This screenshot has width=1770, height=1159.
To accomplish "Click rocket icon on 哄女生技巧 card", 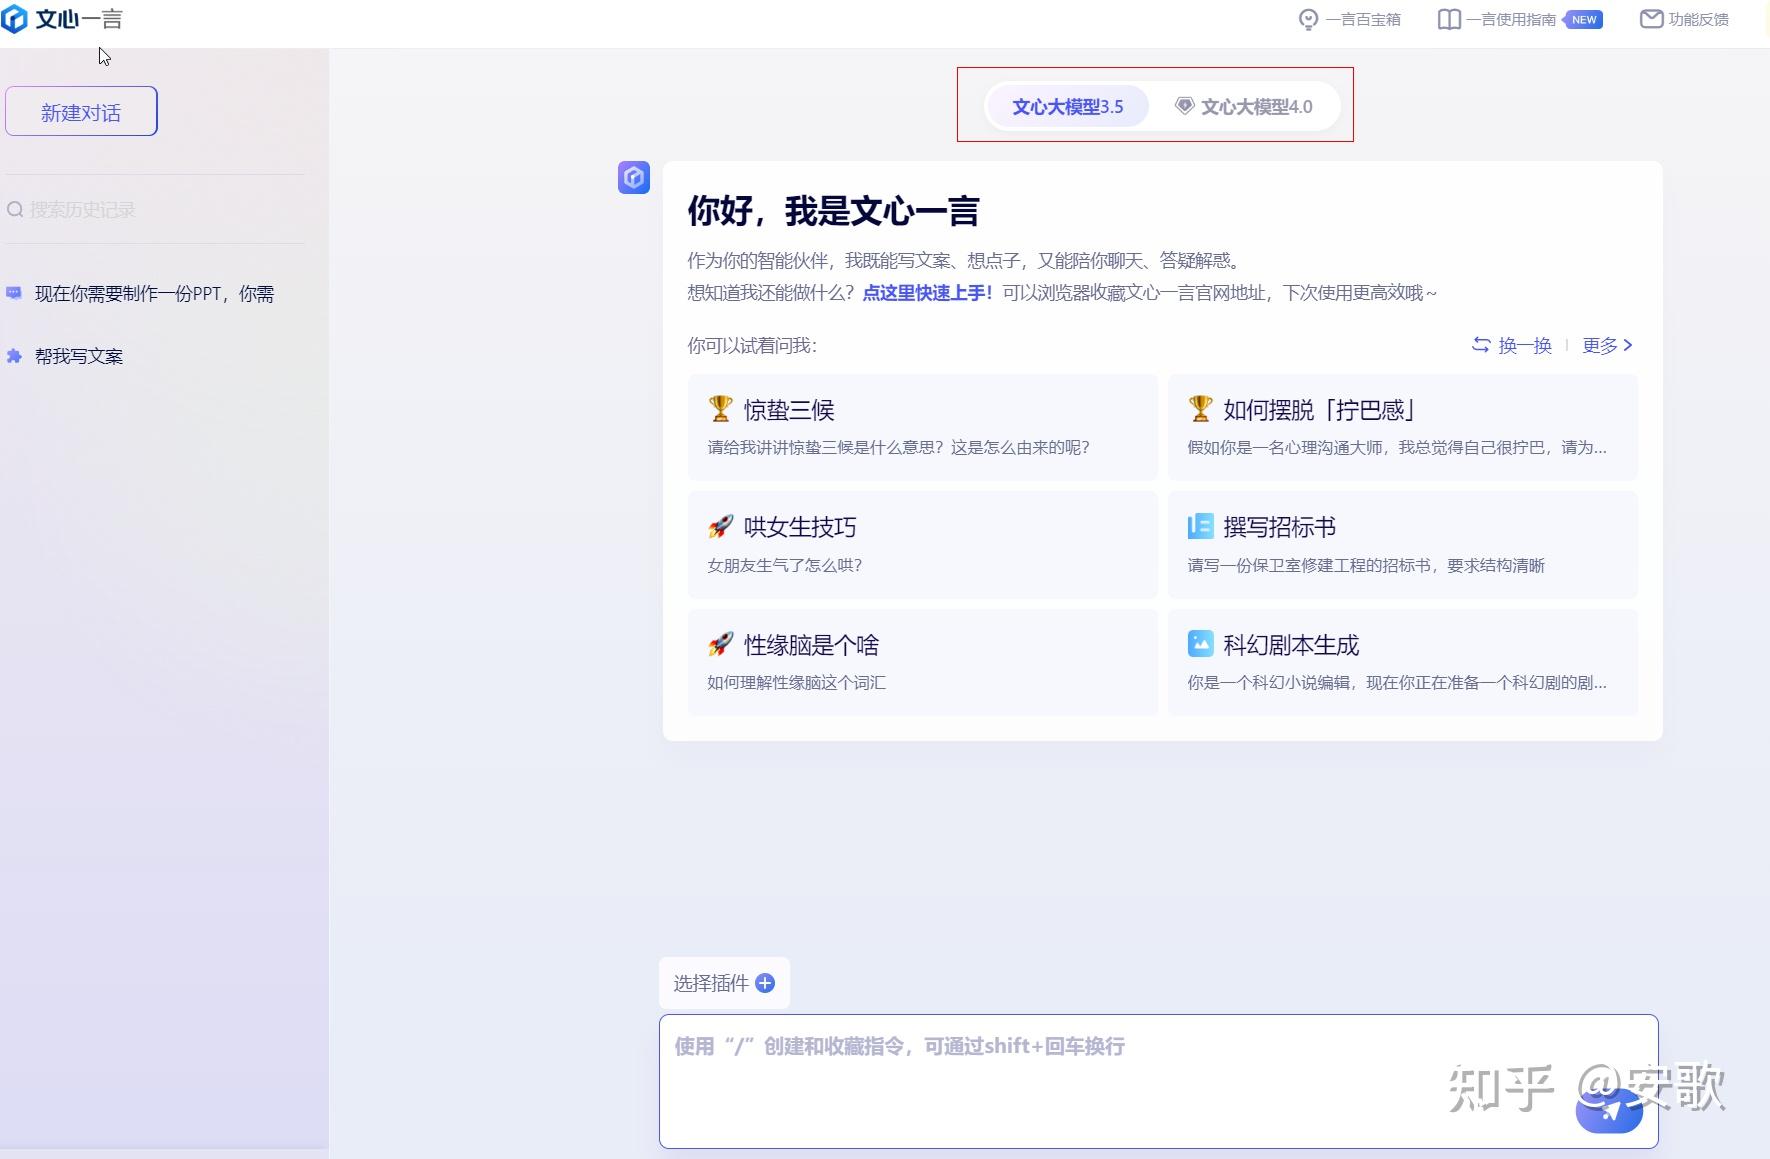I will coord(720,527).
